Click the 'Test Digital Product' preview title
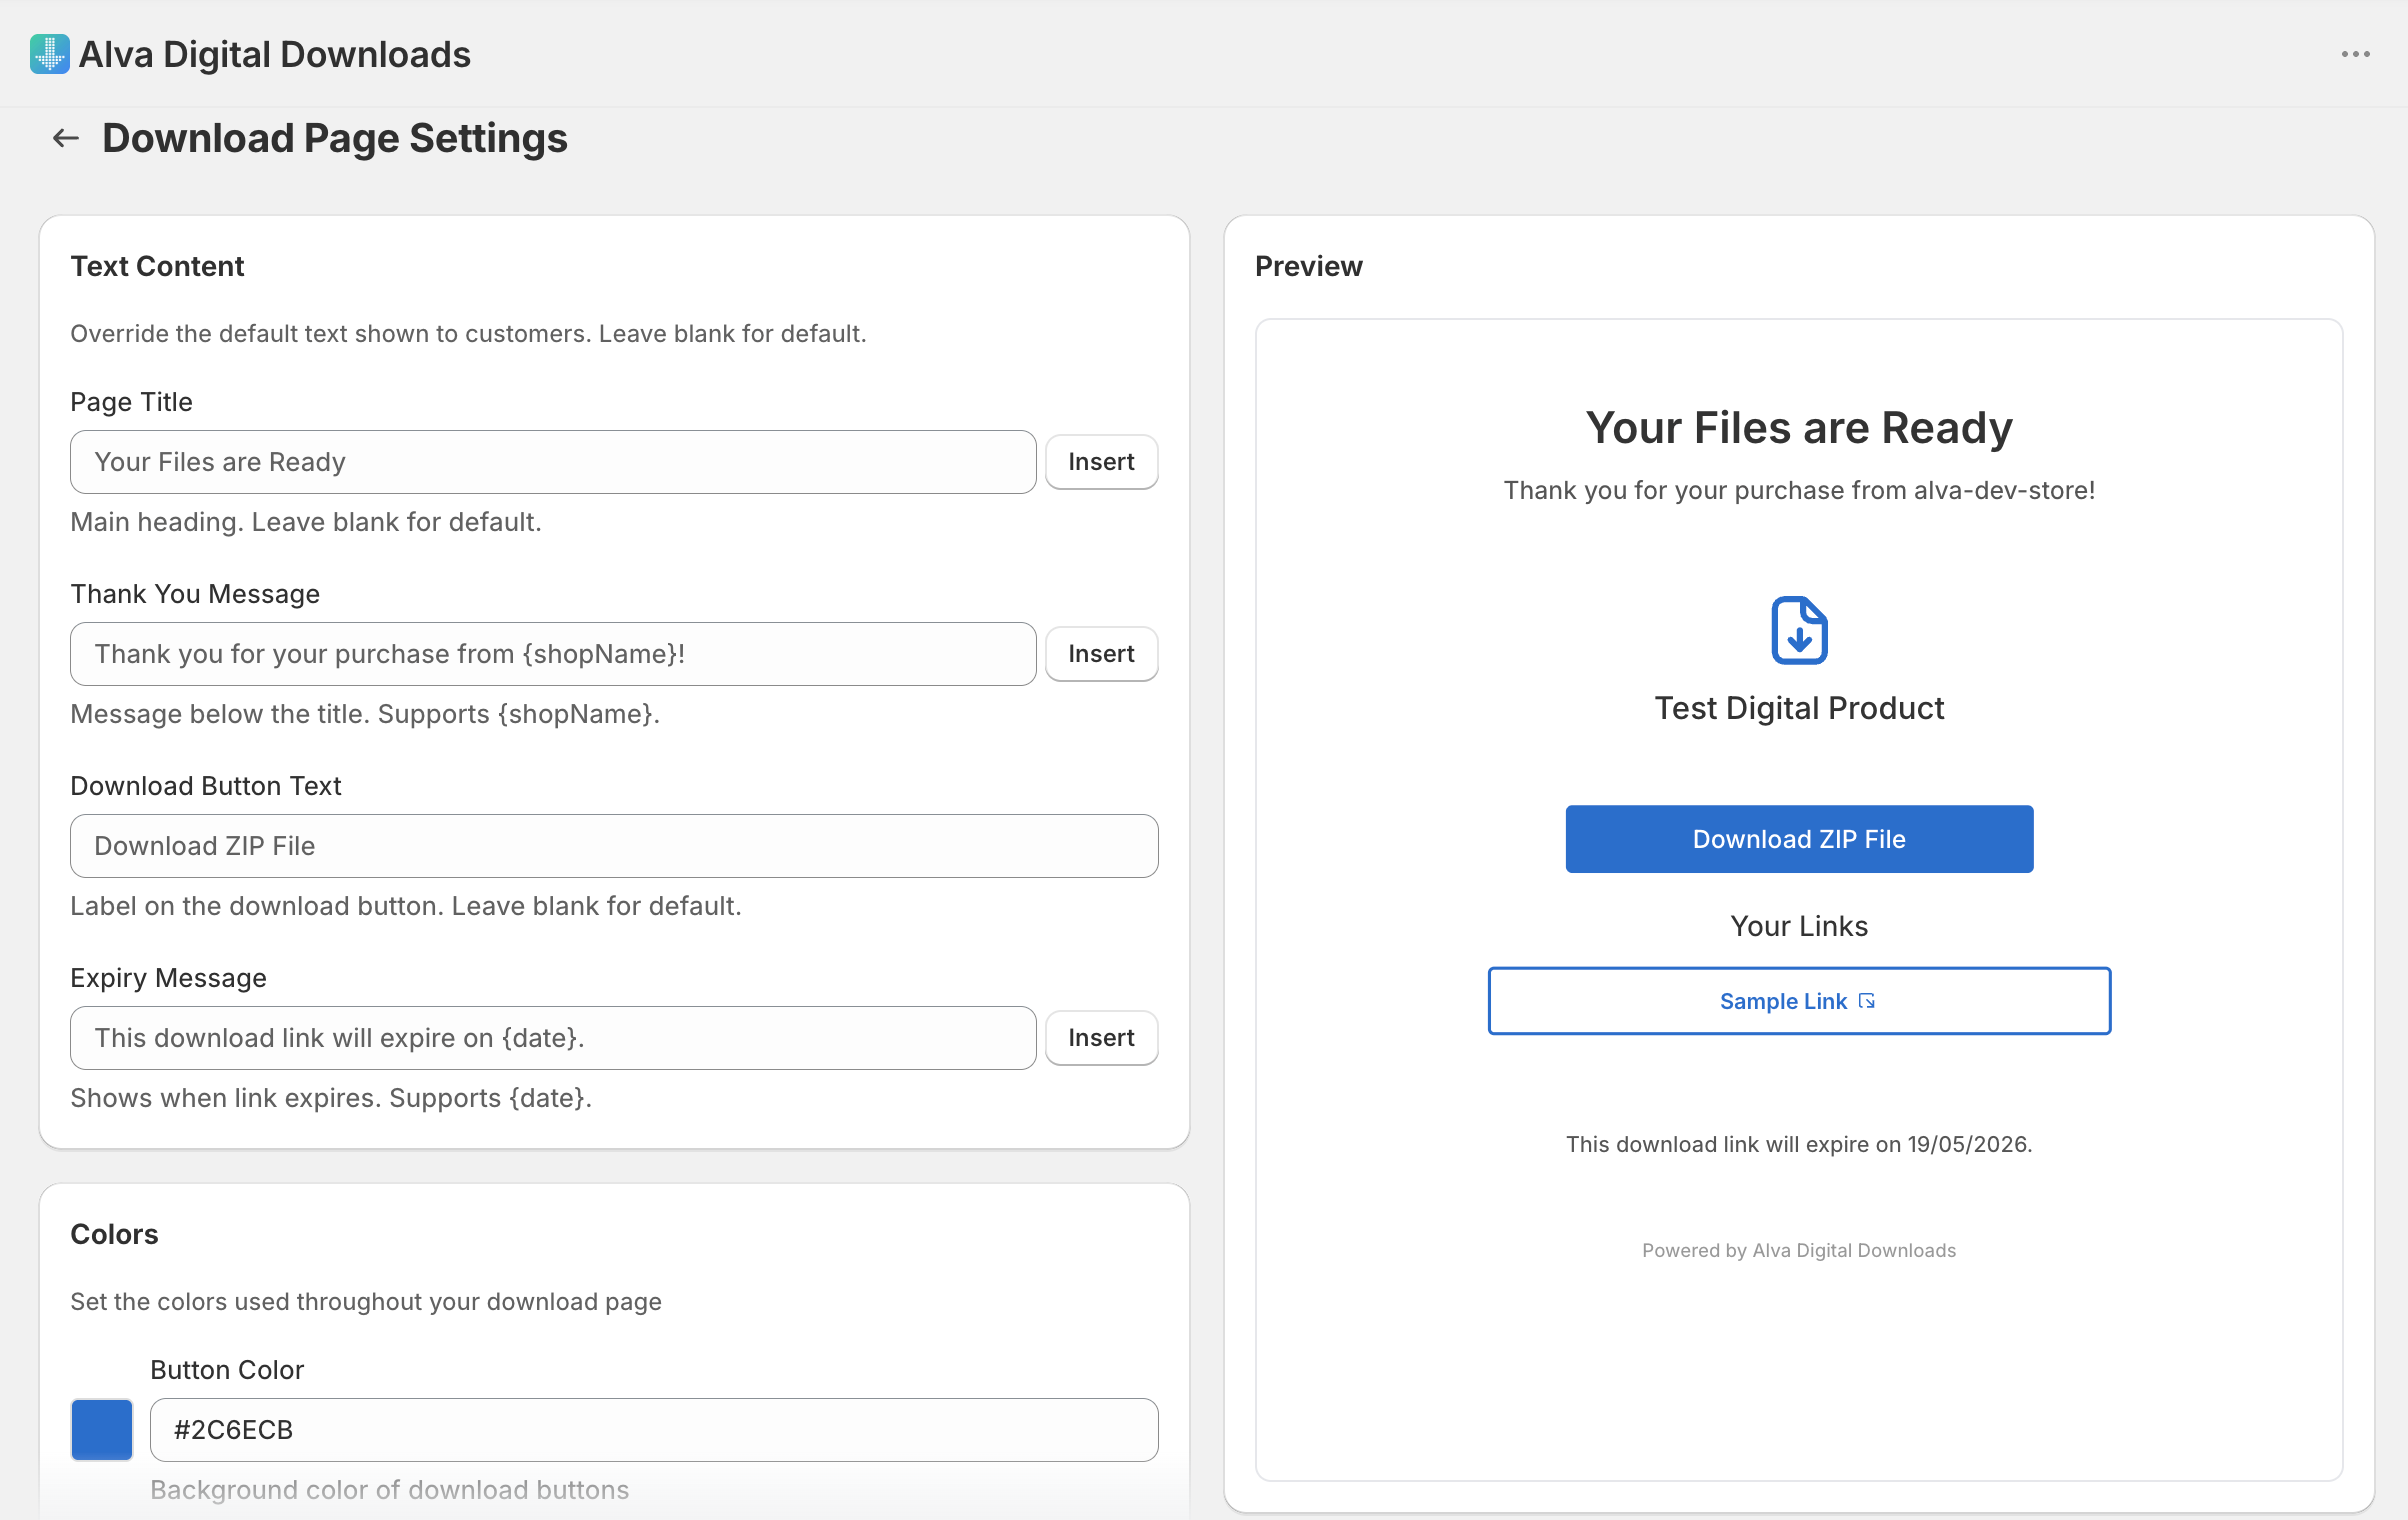2408x1520 pixels. click(x=1799, y=708)
